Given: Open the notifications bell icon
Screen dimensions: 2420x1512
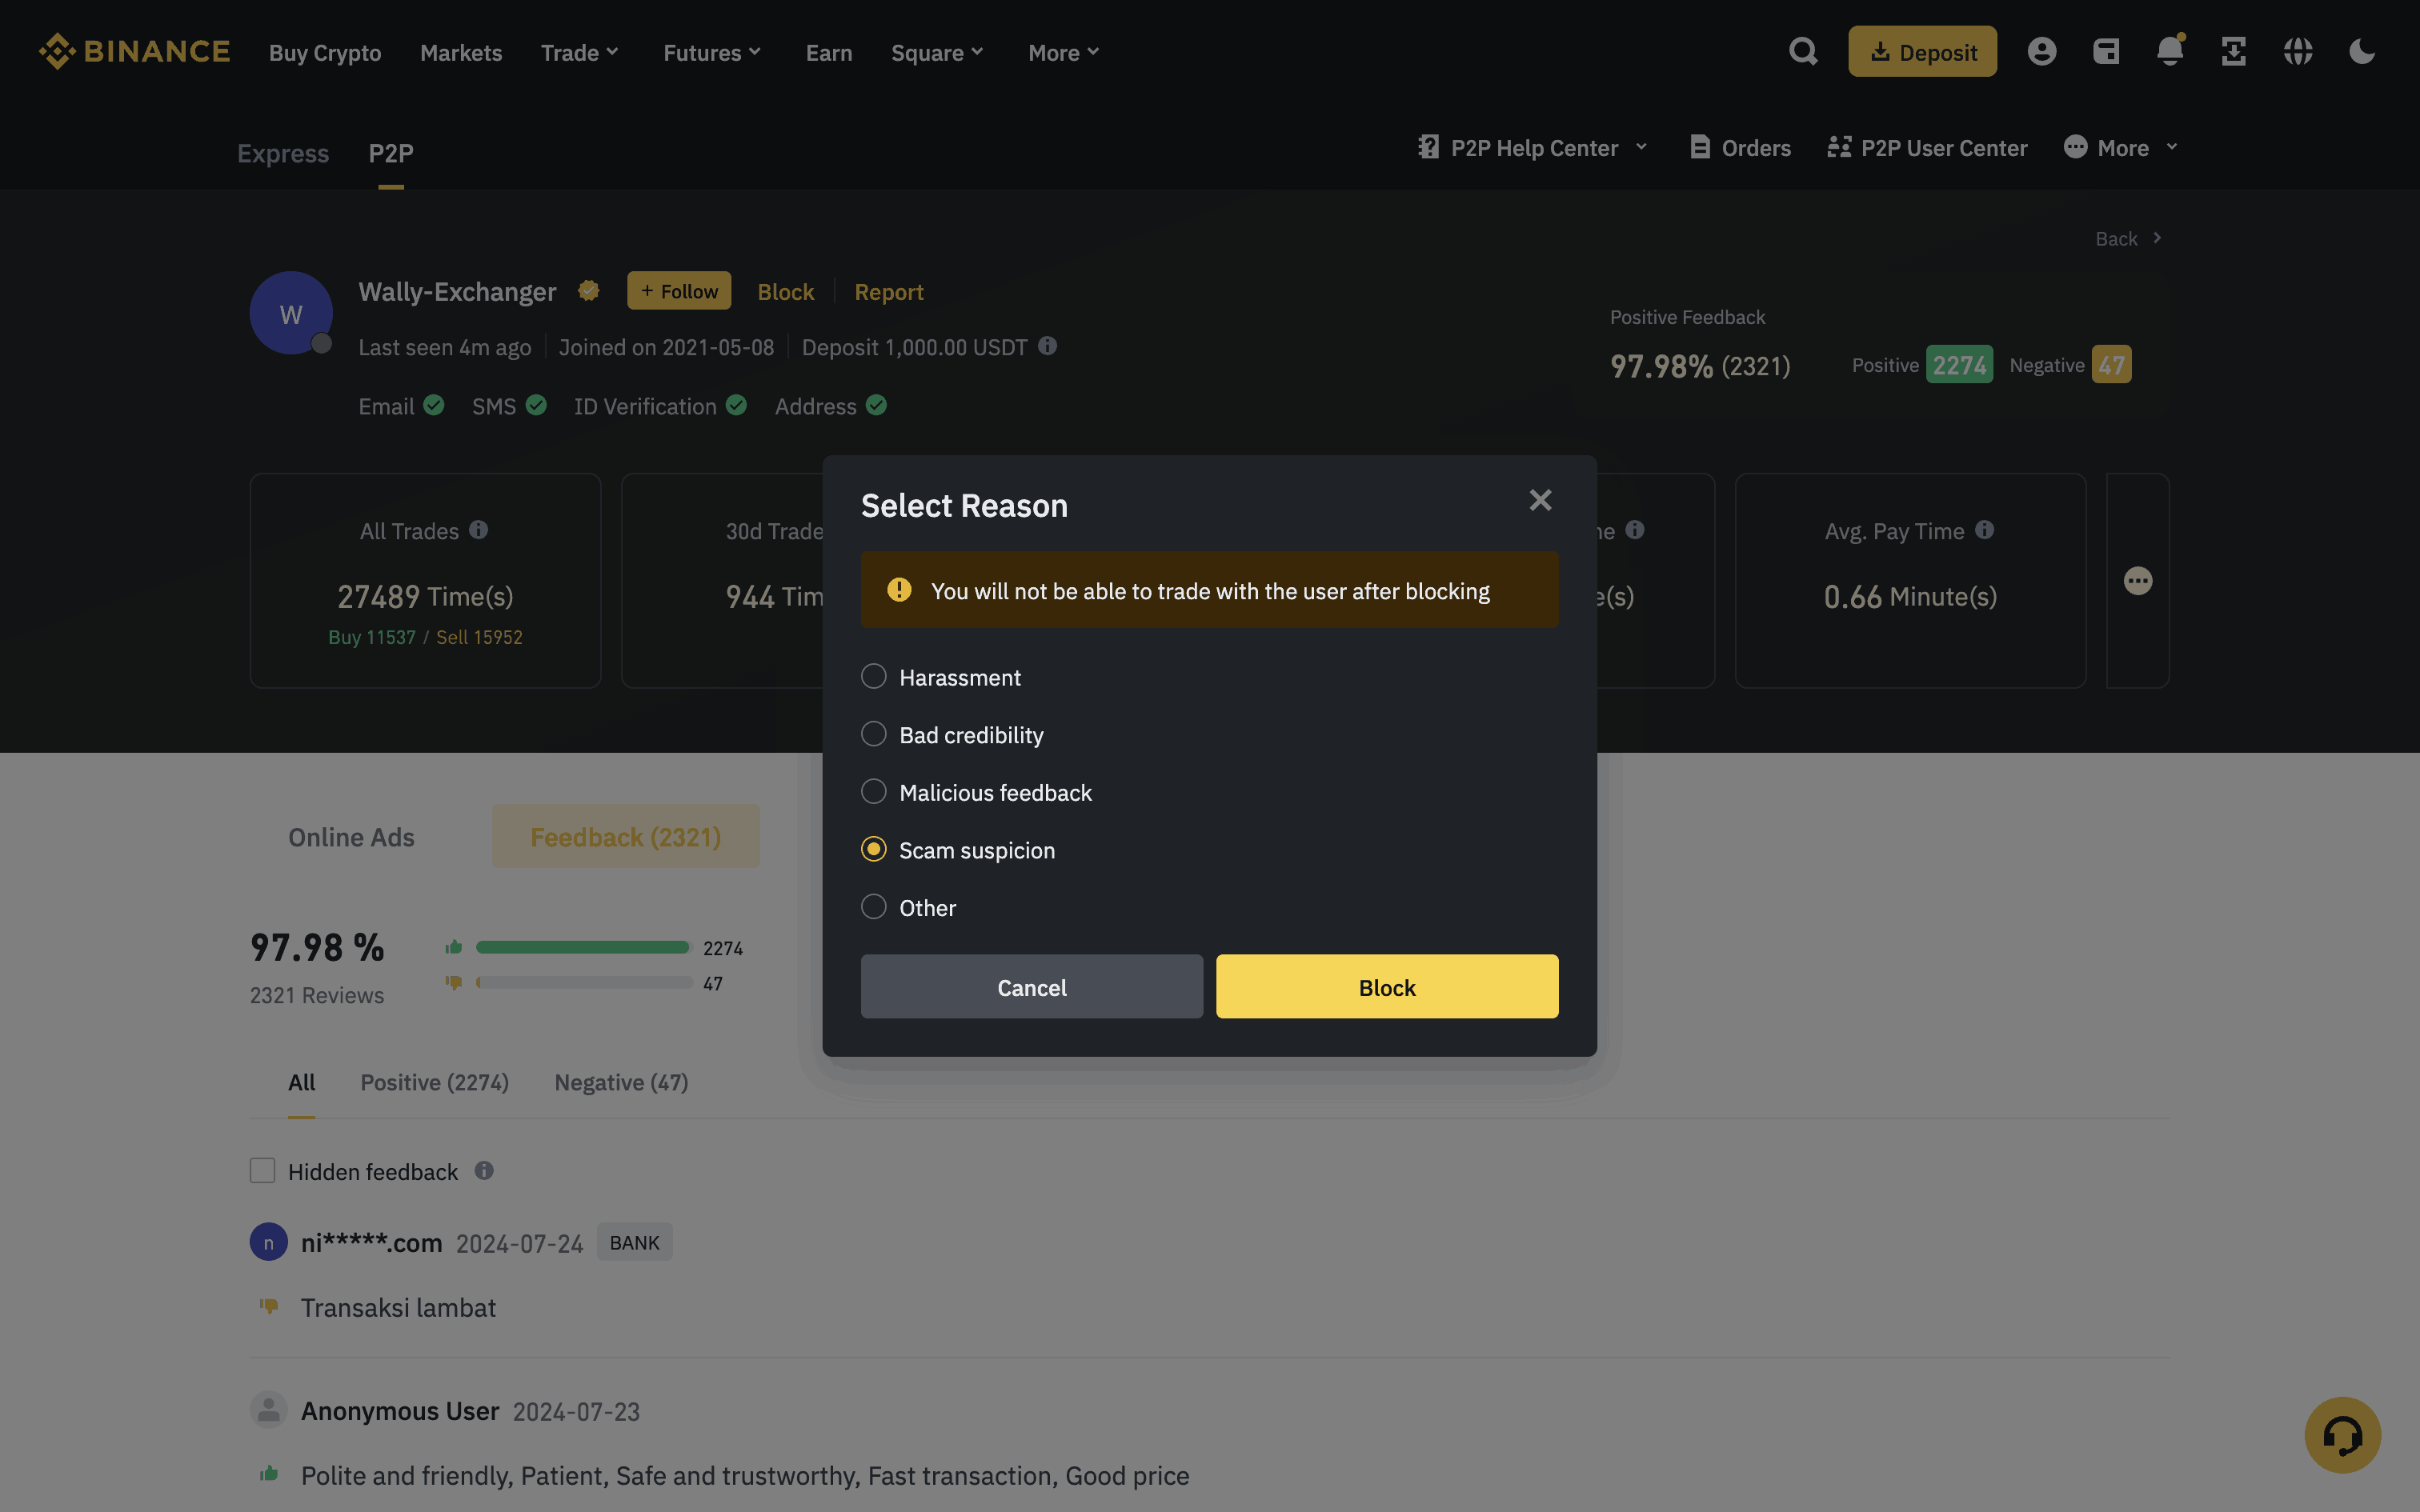Looking at the screenshot, I should point(2169,51).
